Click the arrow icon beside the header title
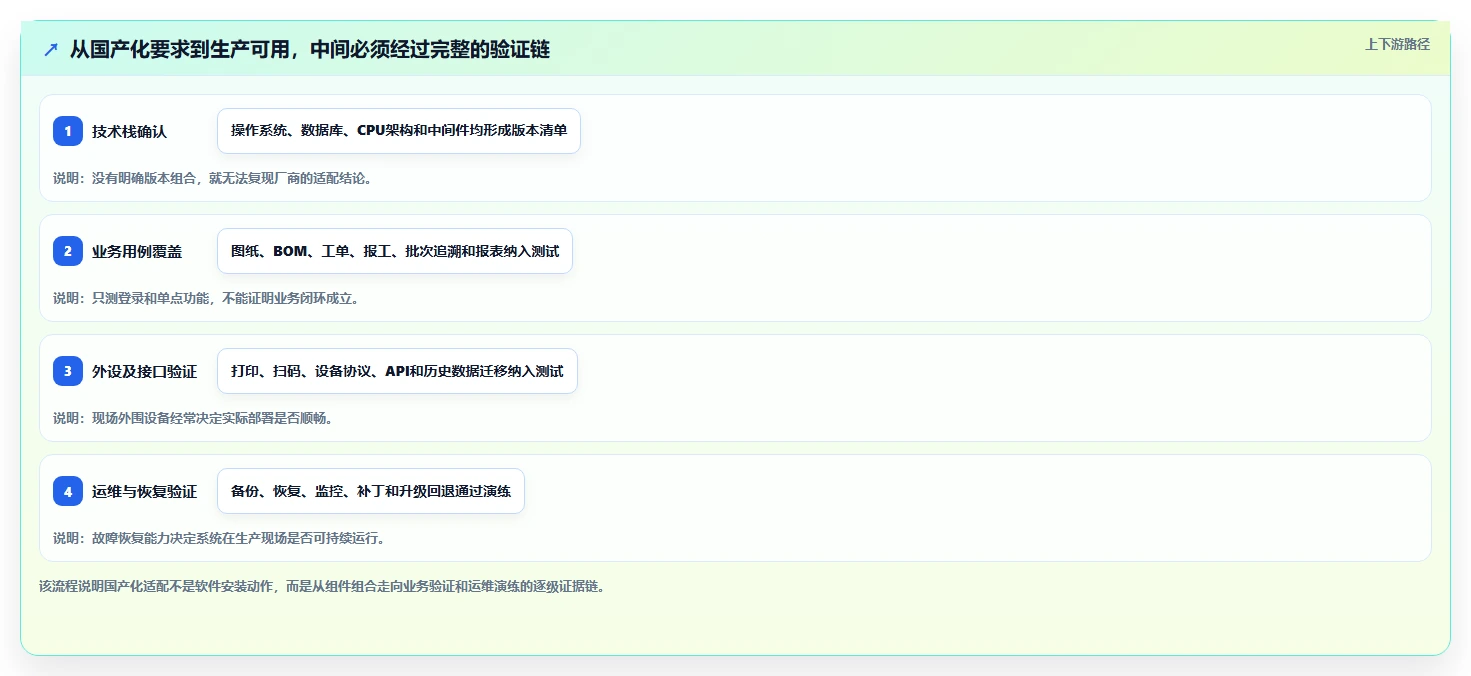The image size is (1471, 676). coord(51,50)
